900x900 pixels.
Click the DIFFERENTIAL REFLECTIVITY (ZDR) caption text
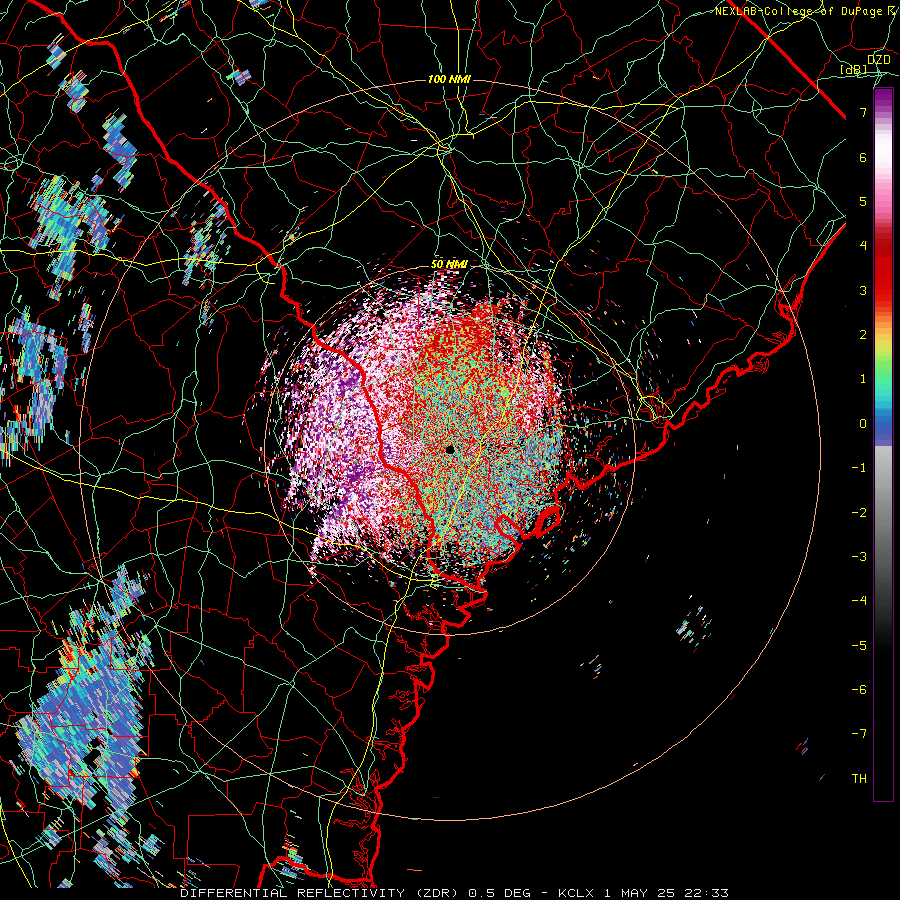click(x=321, y=893)
